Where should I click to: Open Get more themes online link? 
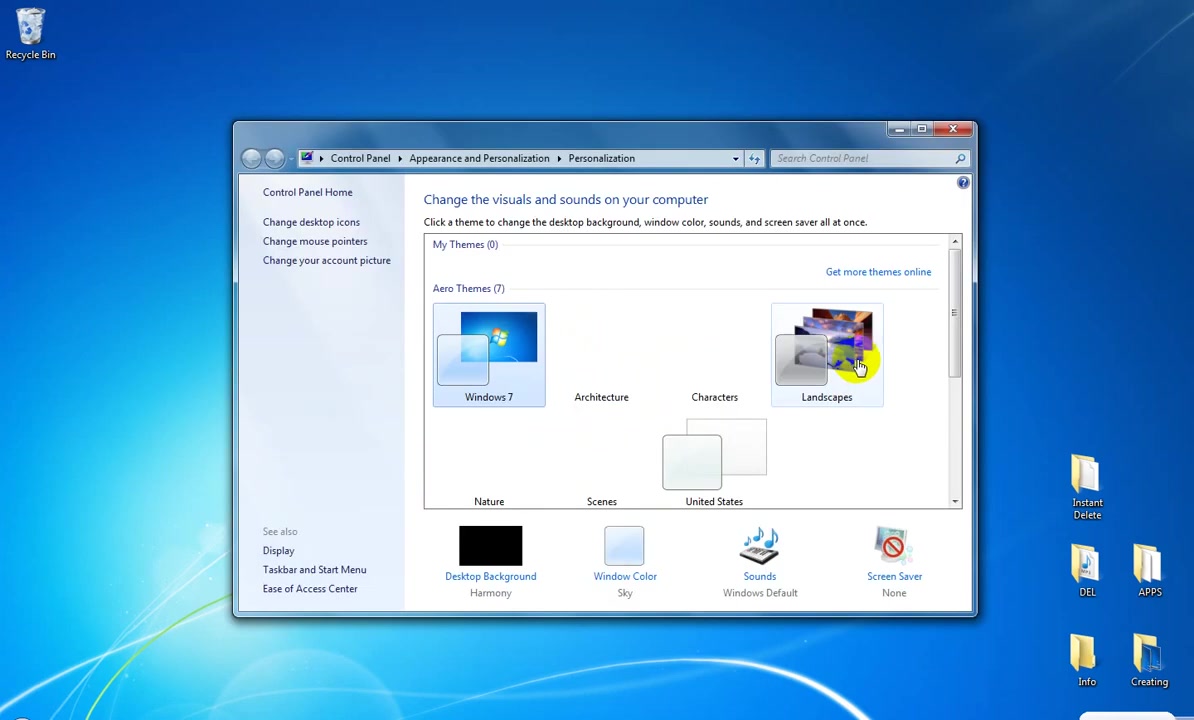878,272
